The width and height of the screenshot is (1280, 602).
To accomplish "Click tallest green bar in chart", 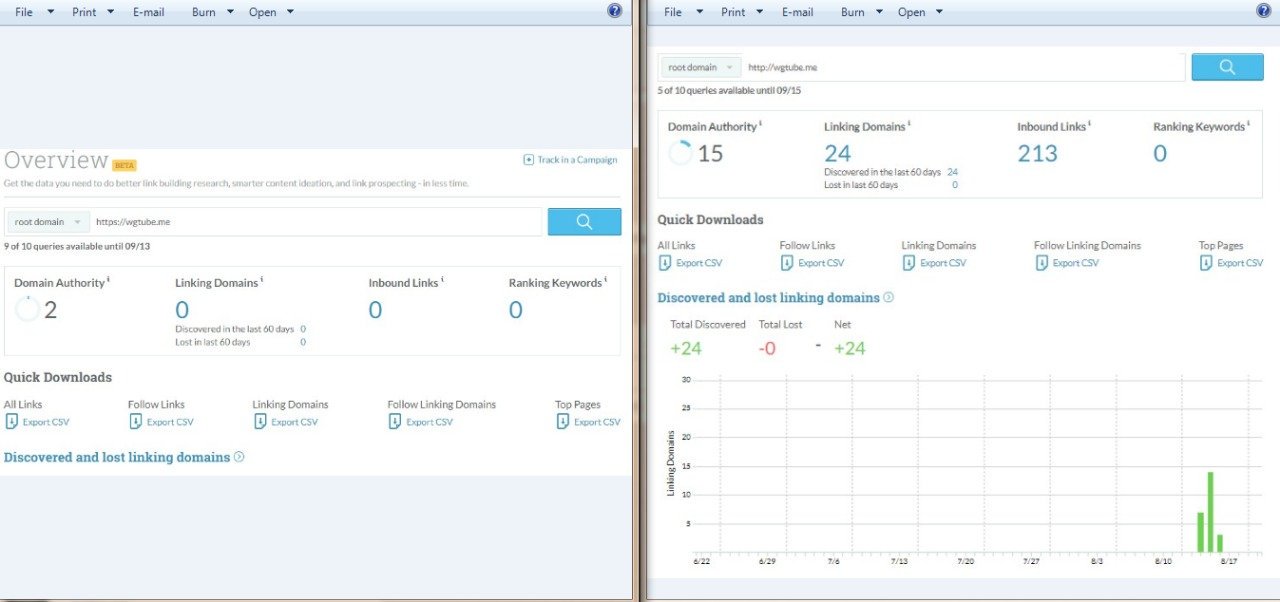I will point(1210,511).
